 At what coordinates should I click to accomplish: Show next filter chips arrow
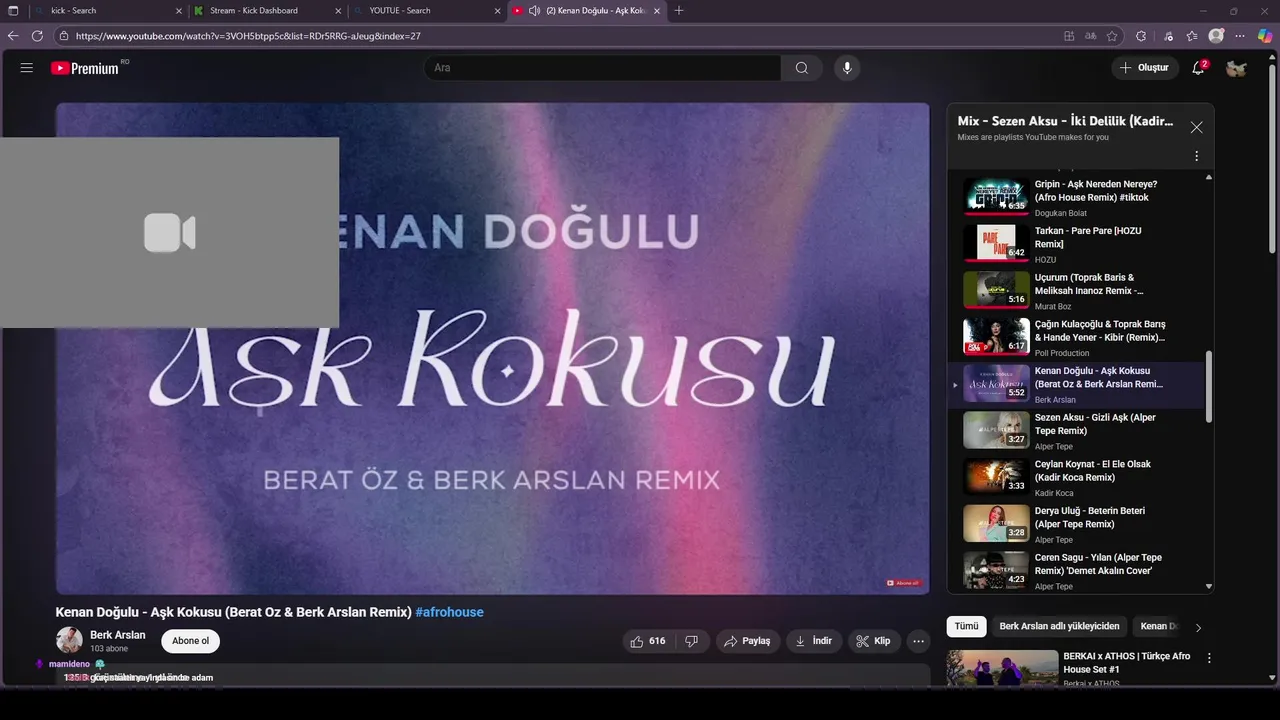[x=1198, y=627]
